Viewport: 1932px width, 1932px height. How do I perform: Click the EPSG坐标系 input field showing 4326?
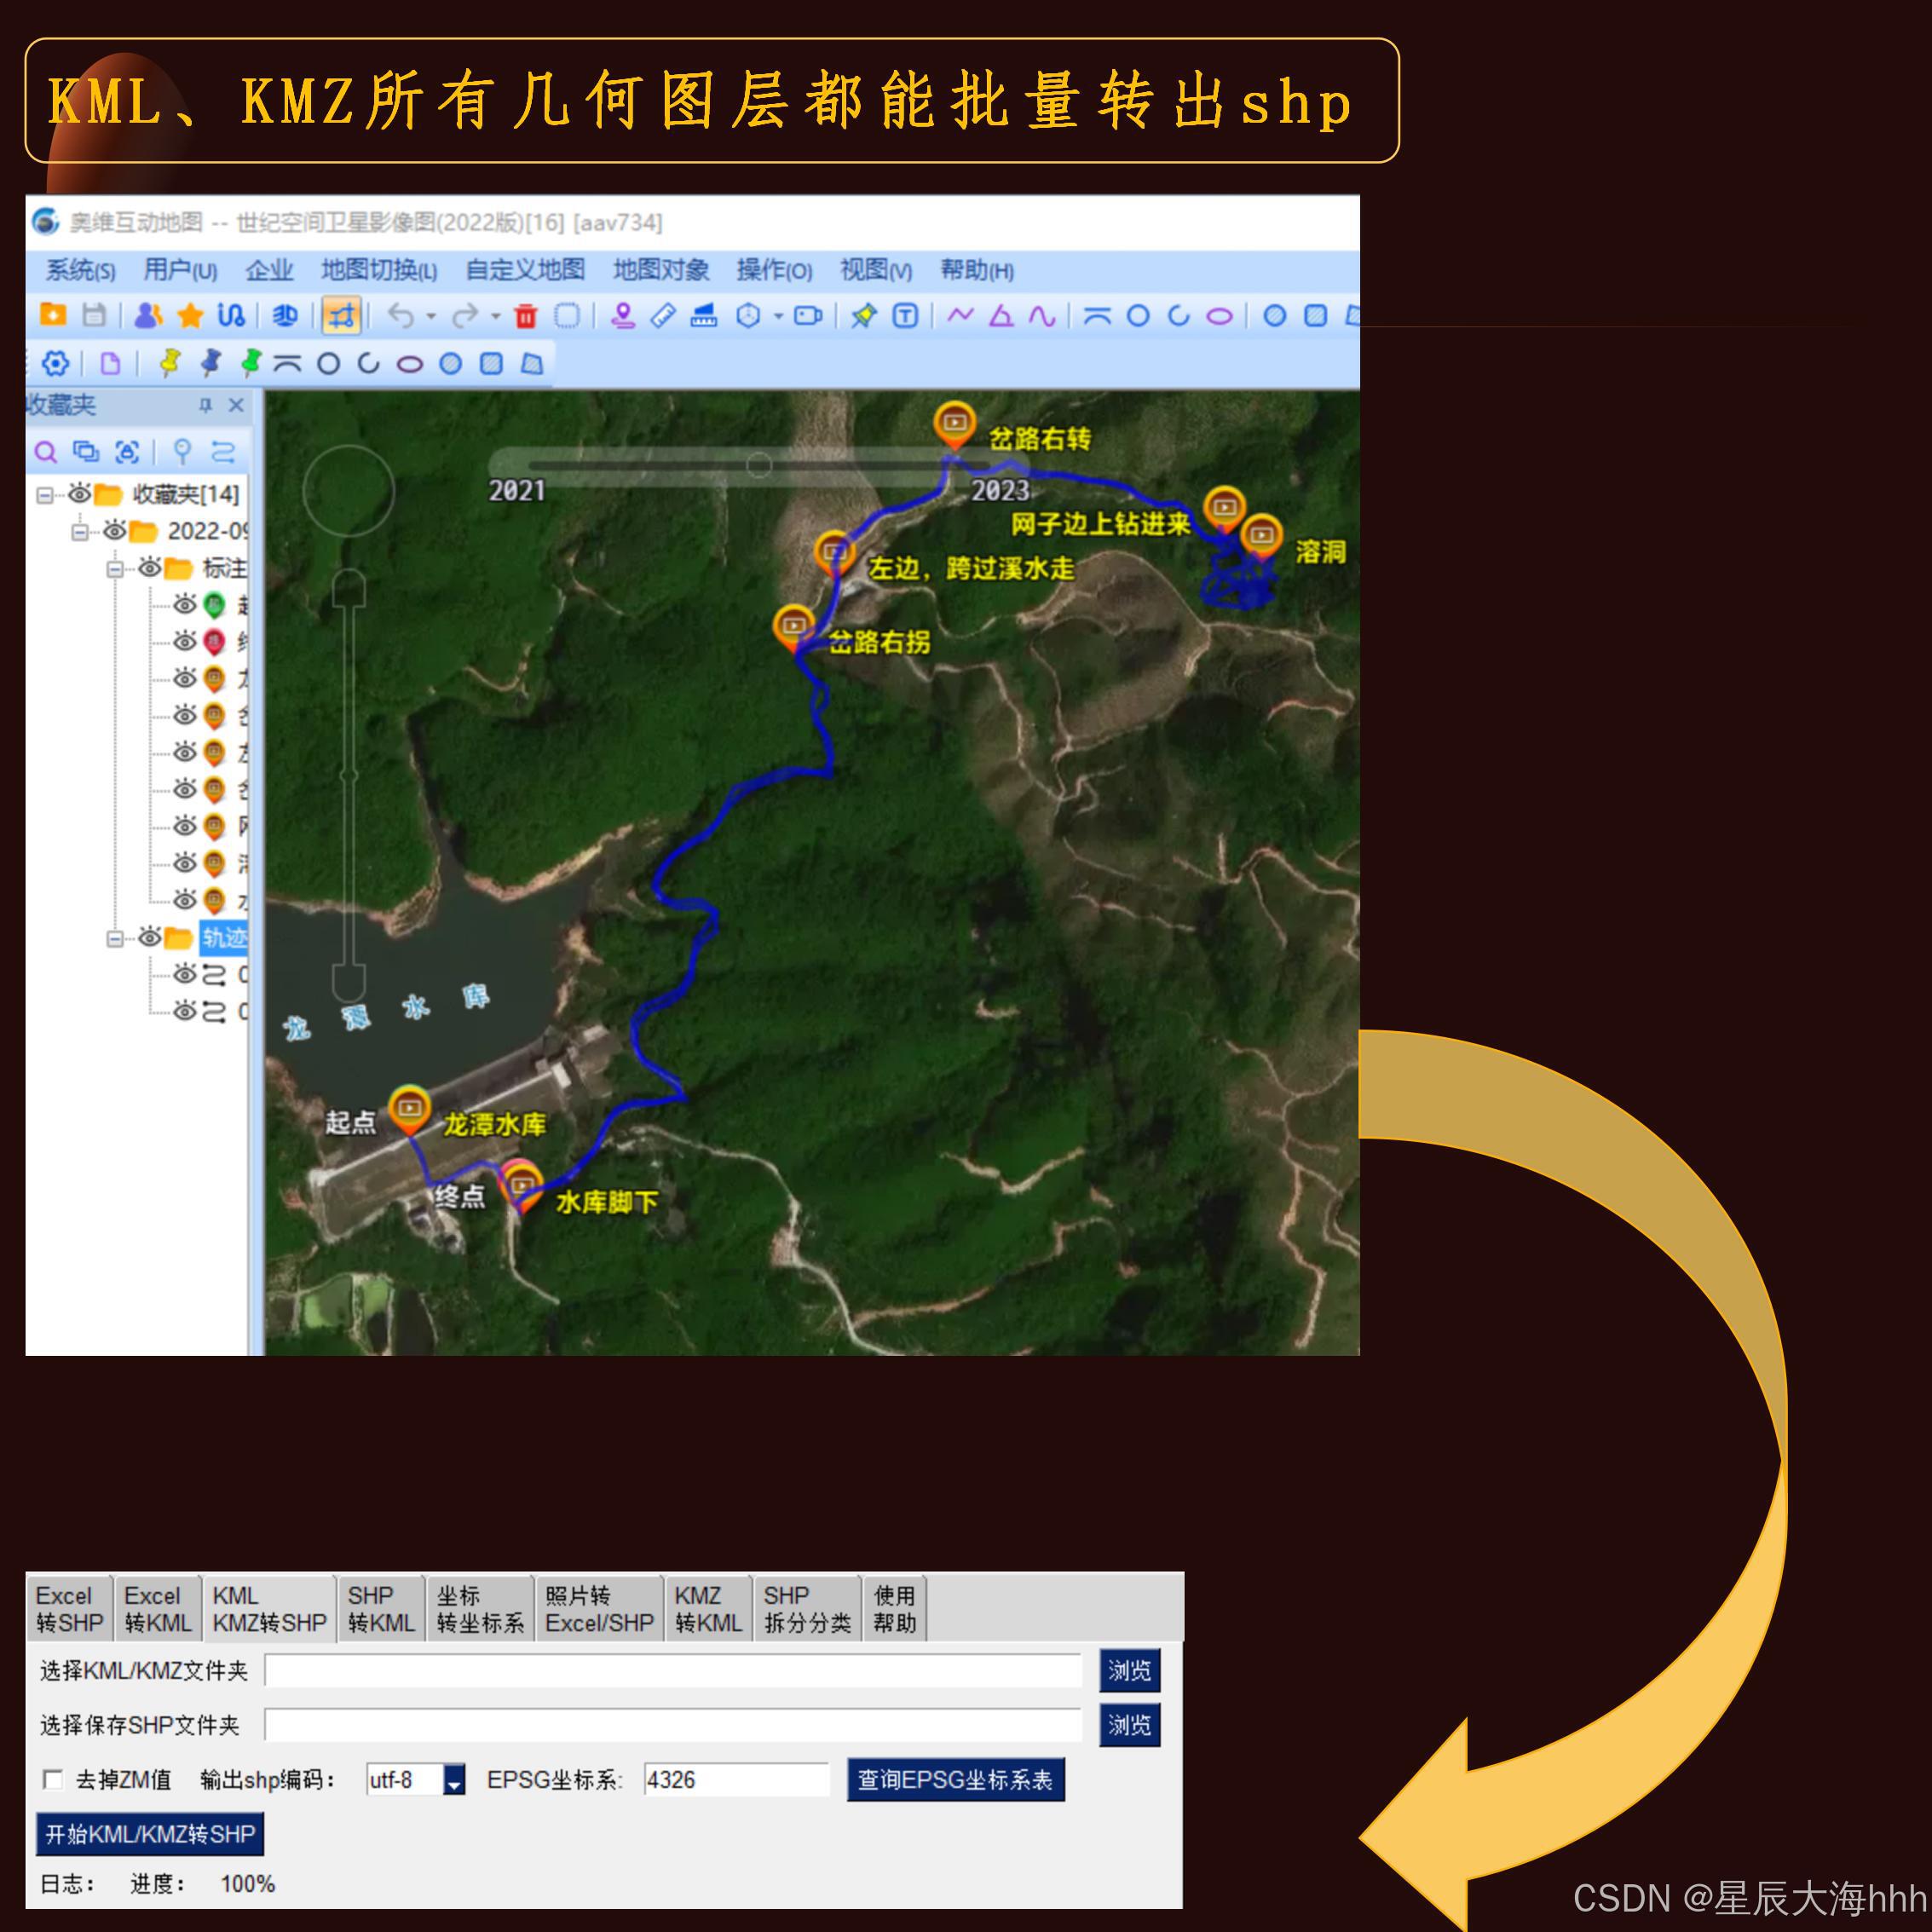[x=737, y=1780]
